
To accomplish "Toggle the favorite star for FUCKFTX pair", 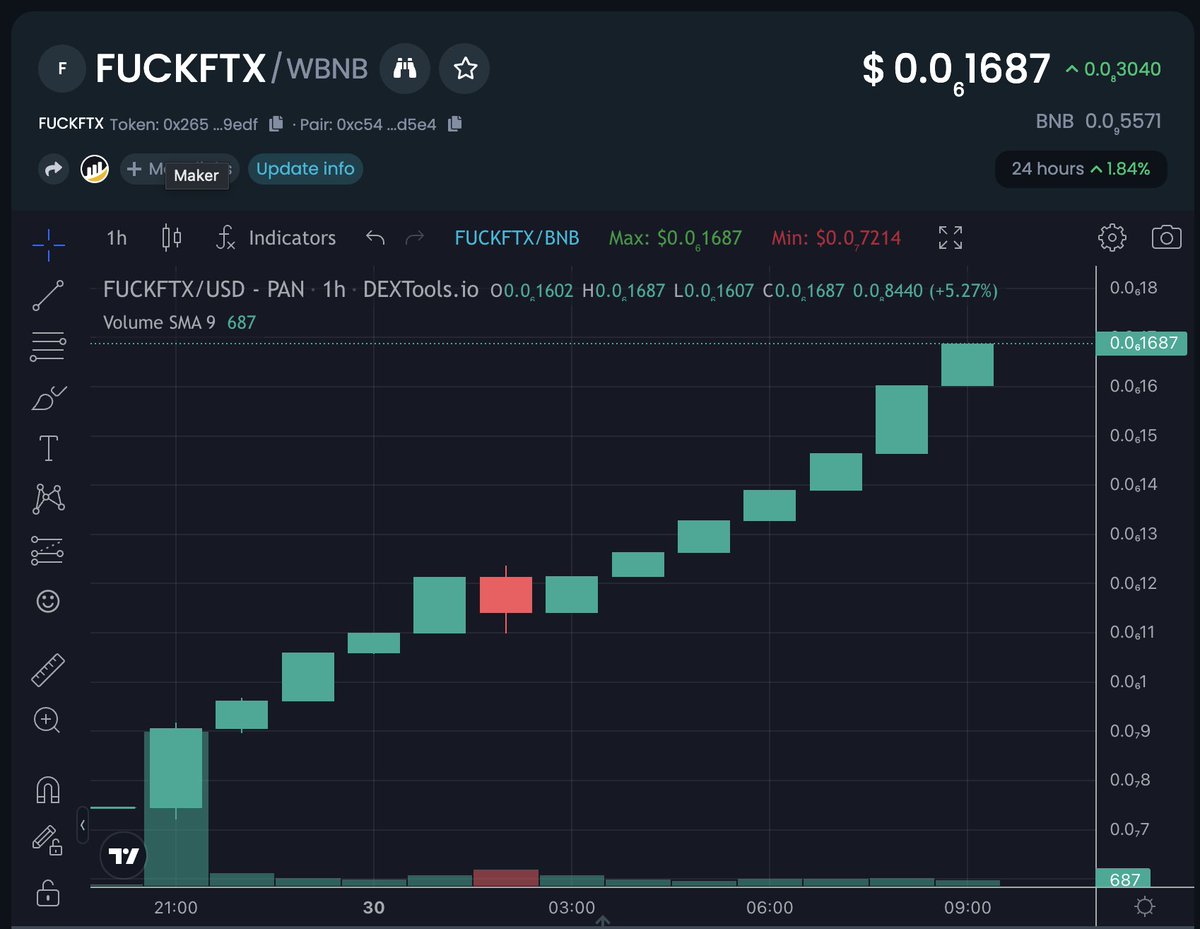I will pos(464,69).
